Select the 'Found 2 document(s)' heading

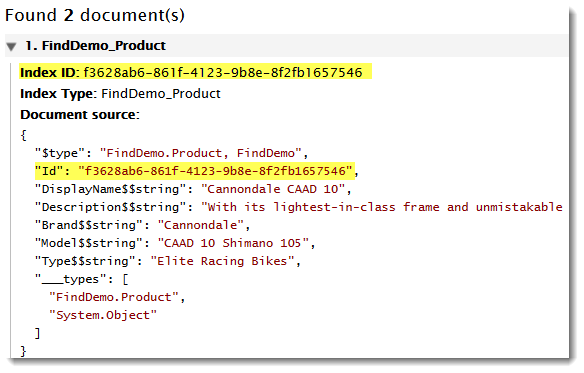point(95,15)
